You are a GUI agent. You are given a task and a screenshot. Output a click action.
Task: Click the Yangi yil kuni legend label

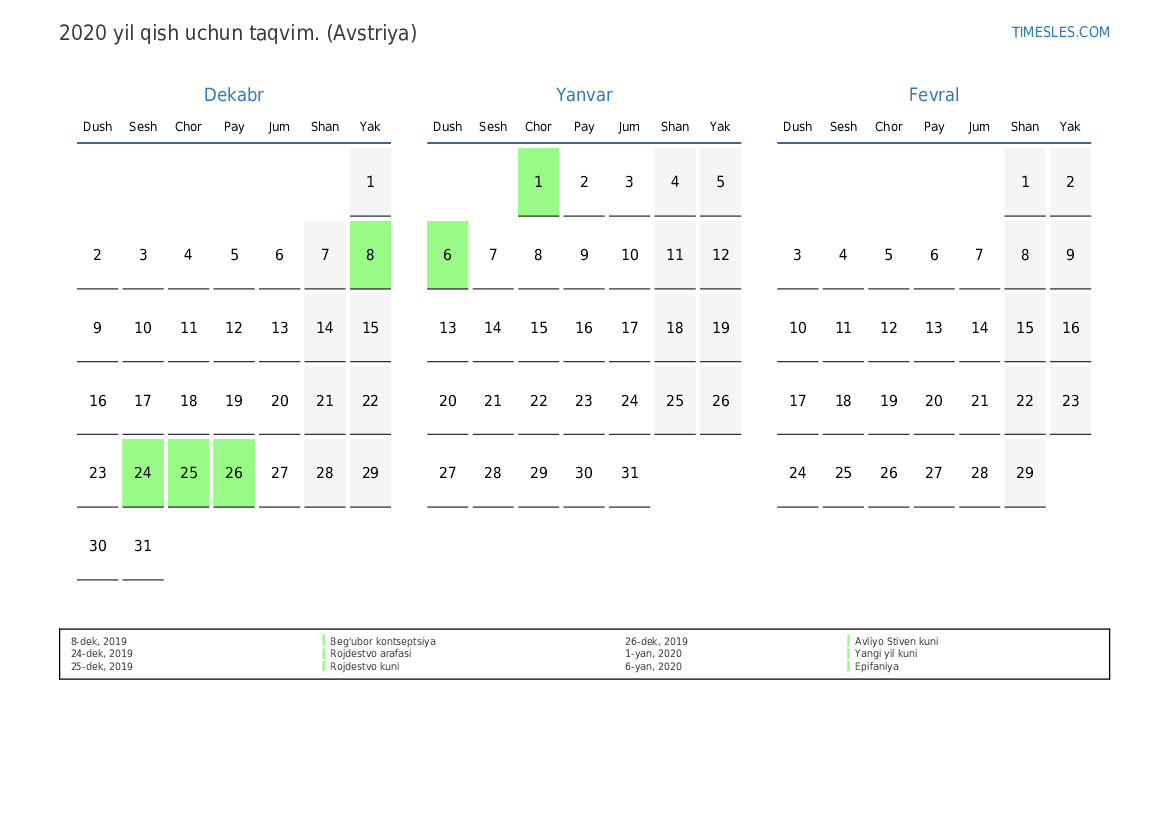tap(885, 654)
